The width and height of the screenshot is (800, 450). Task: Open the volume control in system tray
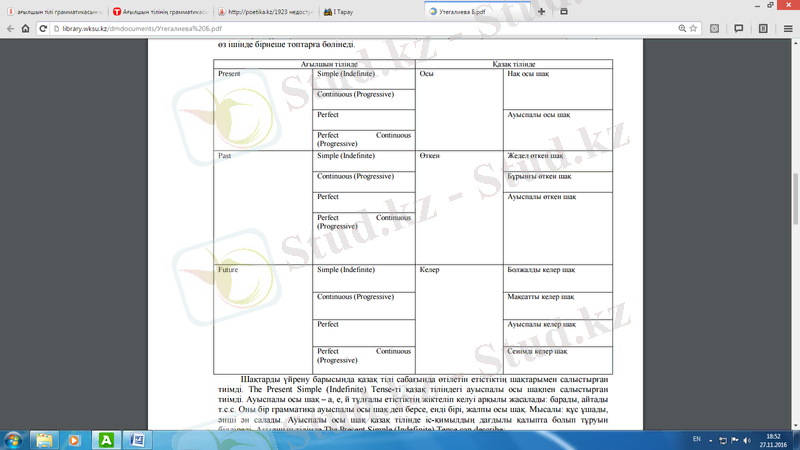coord(747,440)
